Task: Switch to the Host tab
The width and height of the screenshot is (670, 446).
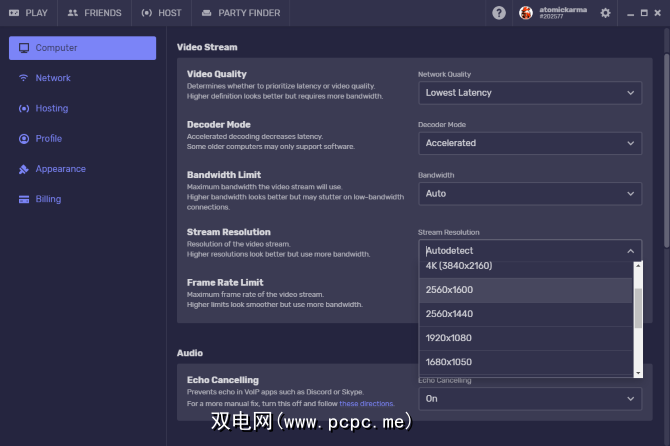Action: tap(162, 13)
